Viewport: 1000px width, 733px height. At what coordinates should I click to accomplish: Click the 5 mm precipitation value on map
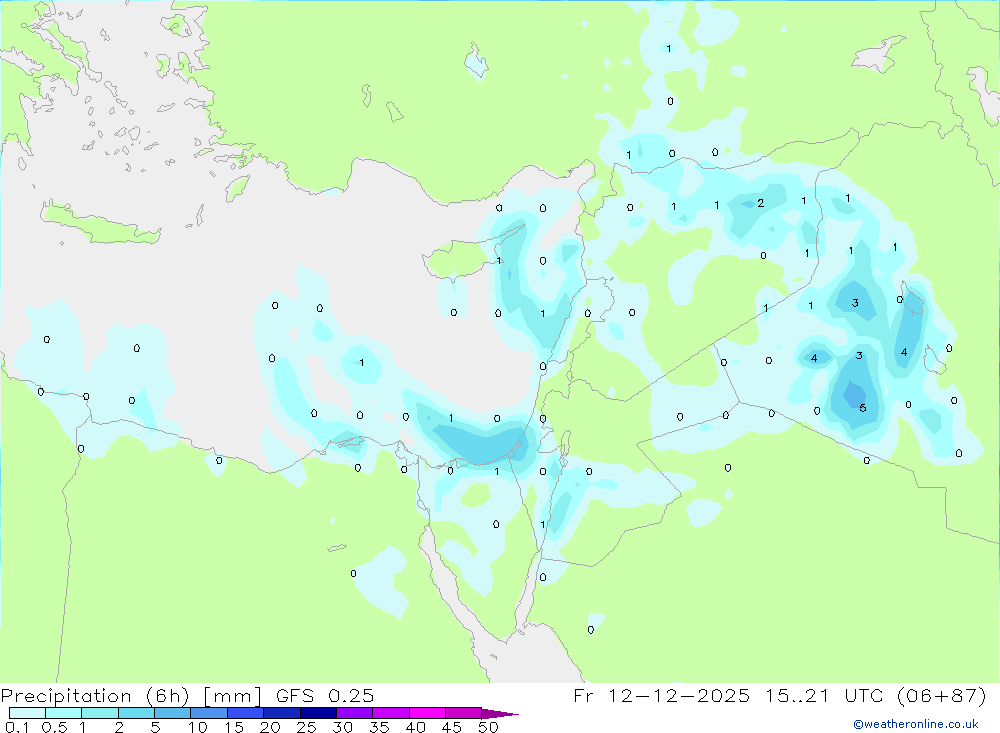tap(863, 408)
